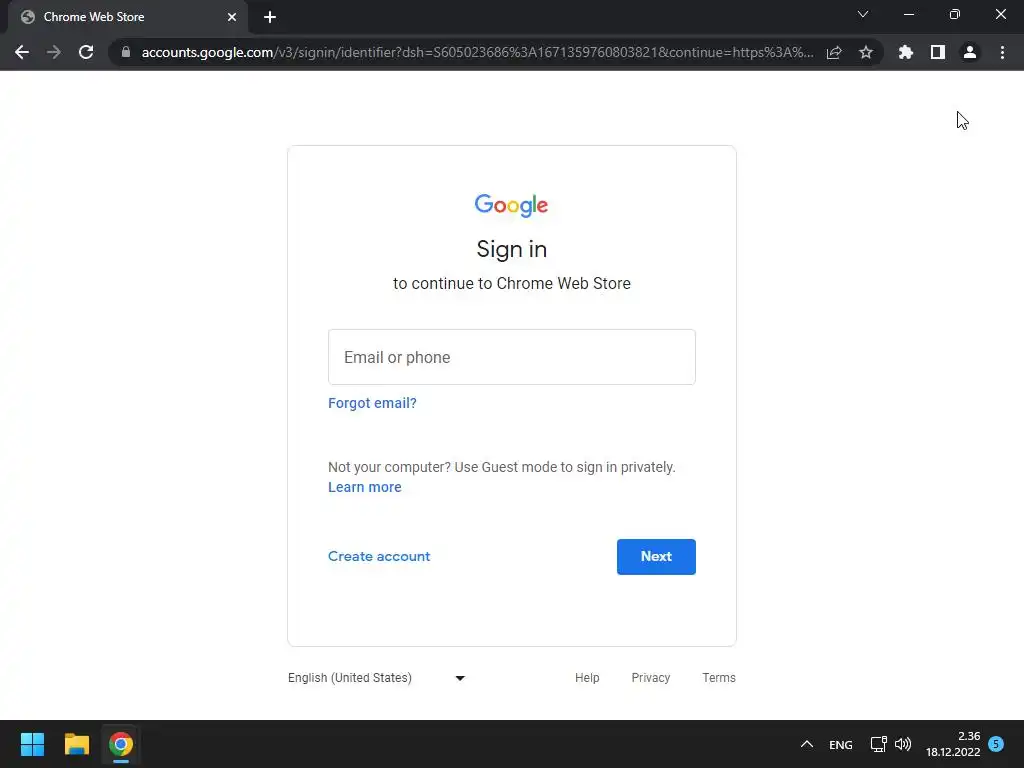The height and width of the screenshot is (768, 1024).
Task: Click the address bar URL
Action: [x=477, y=52]
